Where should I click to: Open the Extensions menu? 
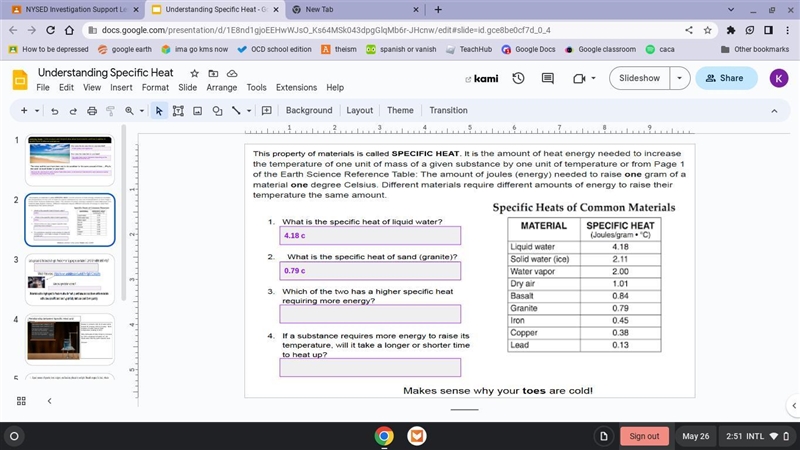(296, 88)
